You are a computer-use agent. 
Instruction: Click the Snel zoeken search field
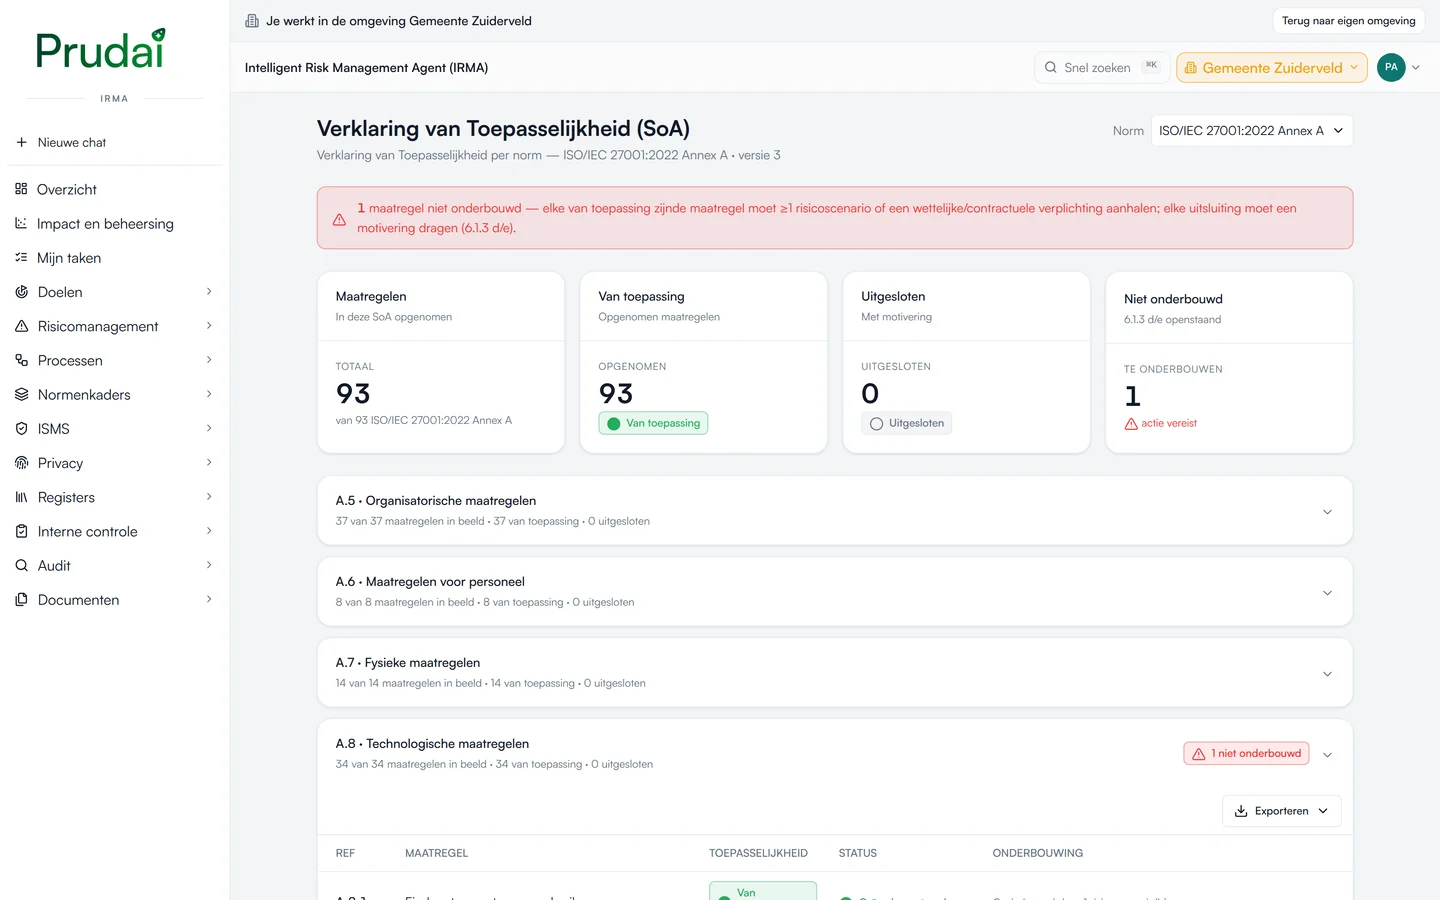click(x=1101, y=67)
